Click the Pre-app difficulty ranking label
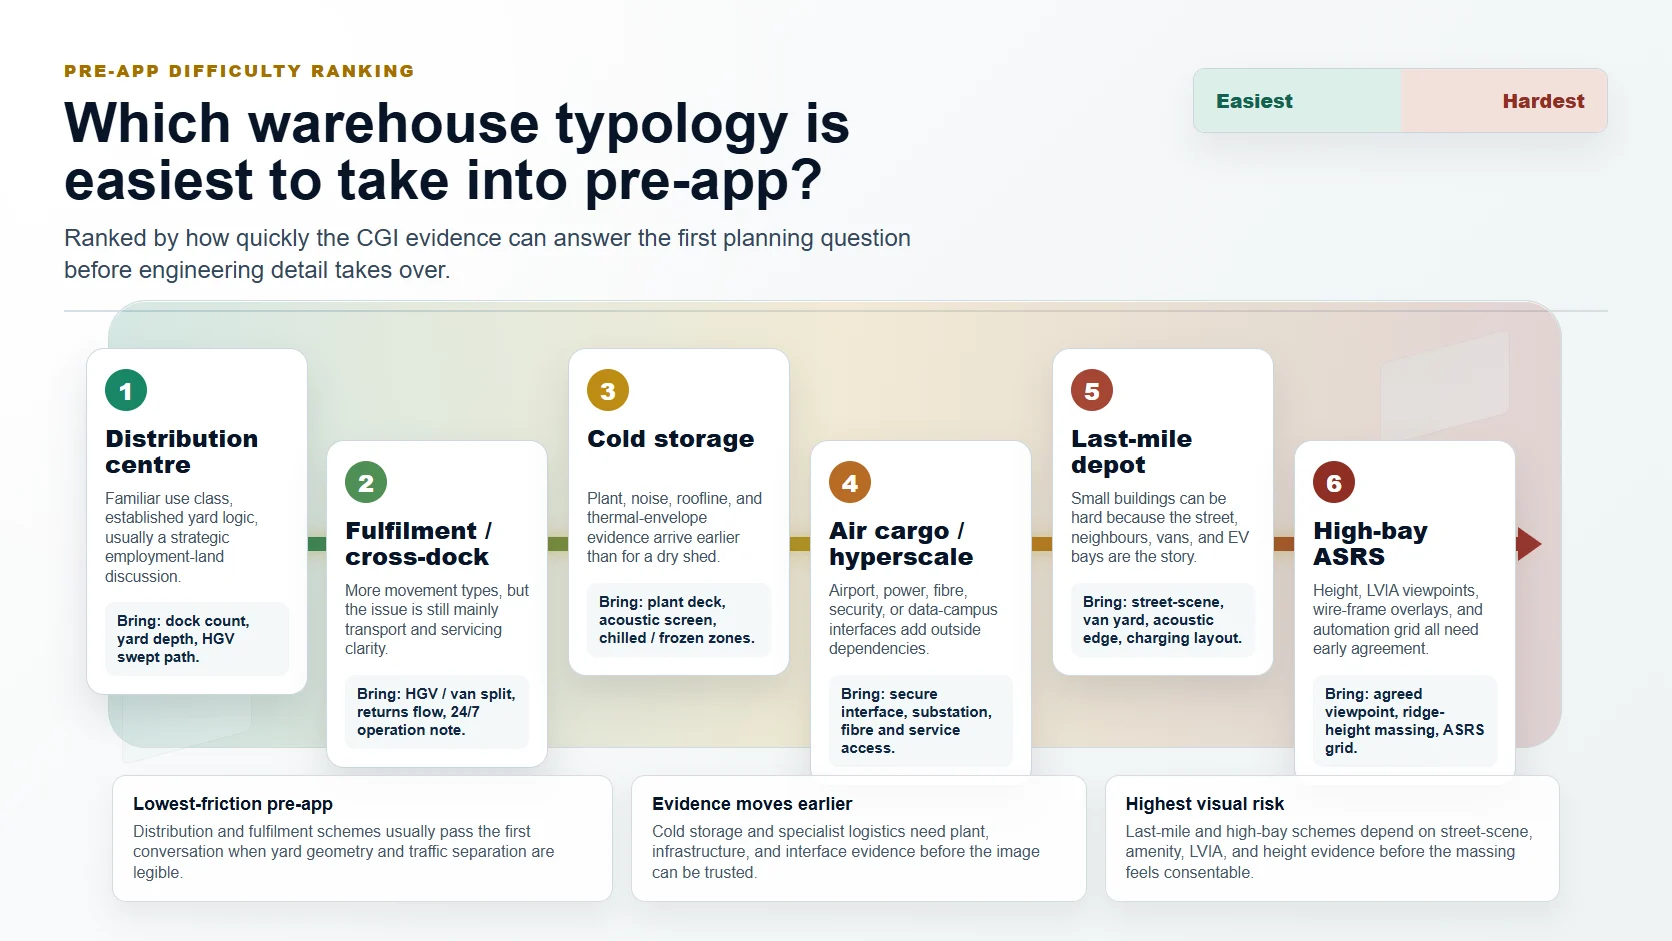The width and height of the screenshot is (1672, 941). [239, 71]
